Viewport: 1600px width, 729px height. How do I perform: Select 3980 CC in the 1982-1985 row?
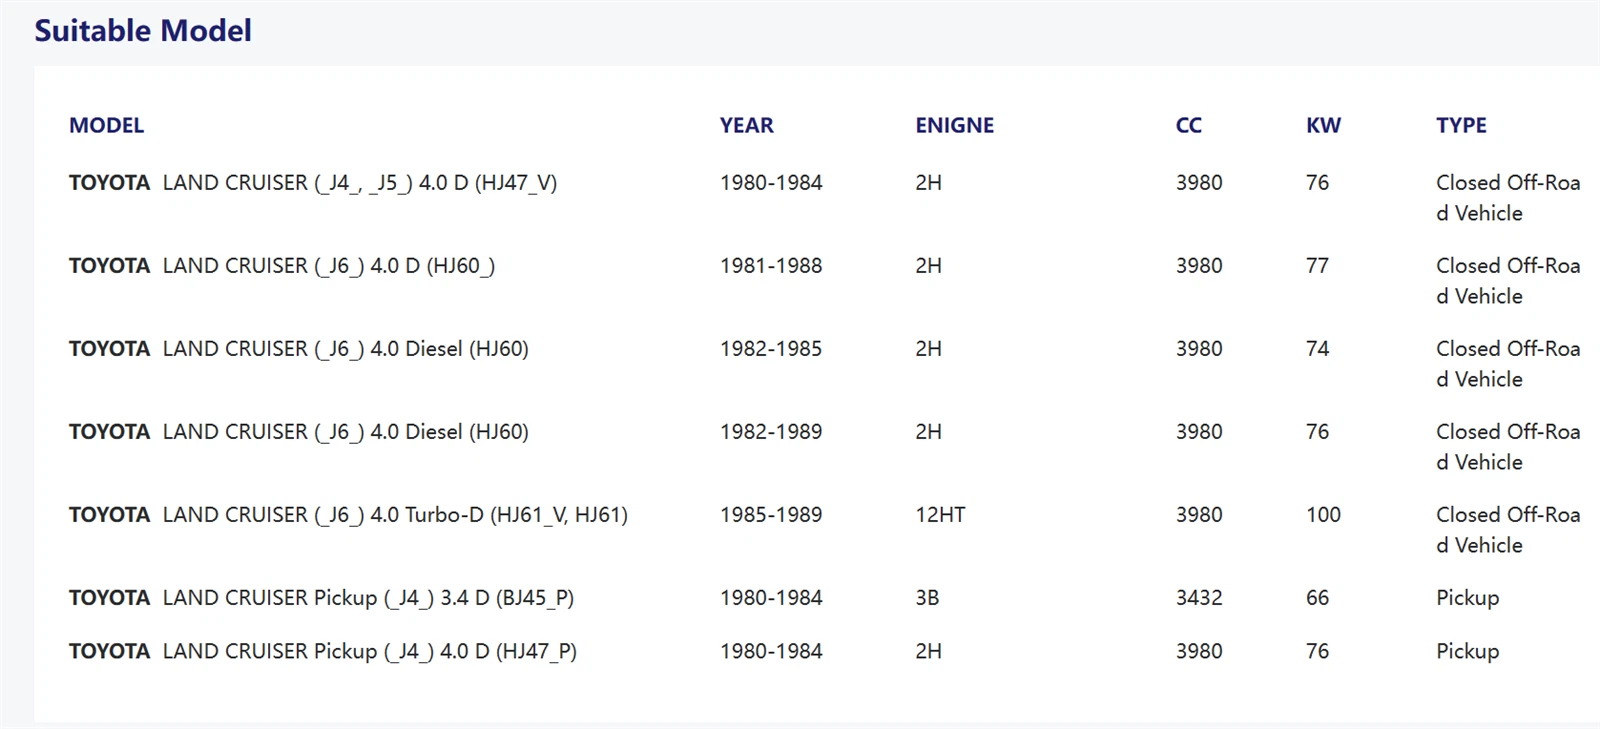coord(1199,349)
